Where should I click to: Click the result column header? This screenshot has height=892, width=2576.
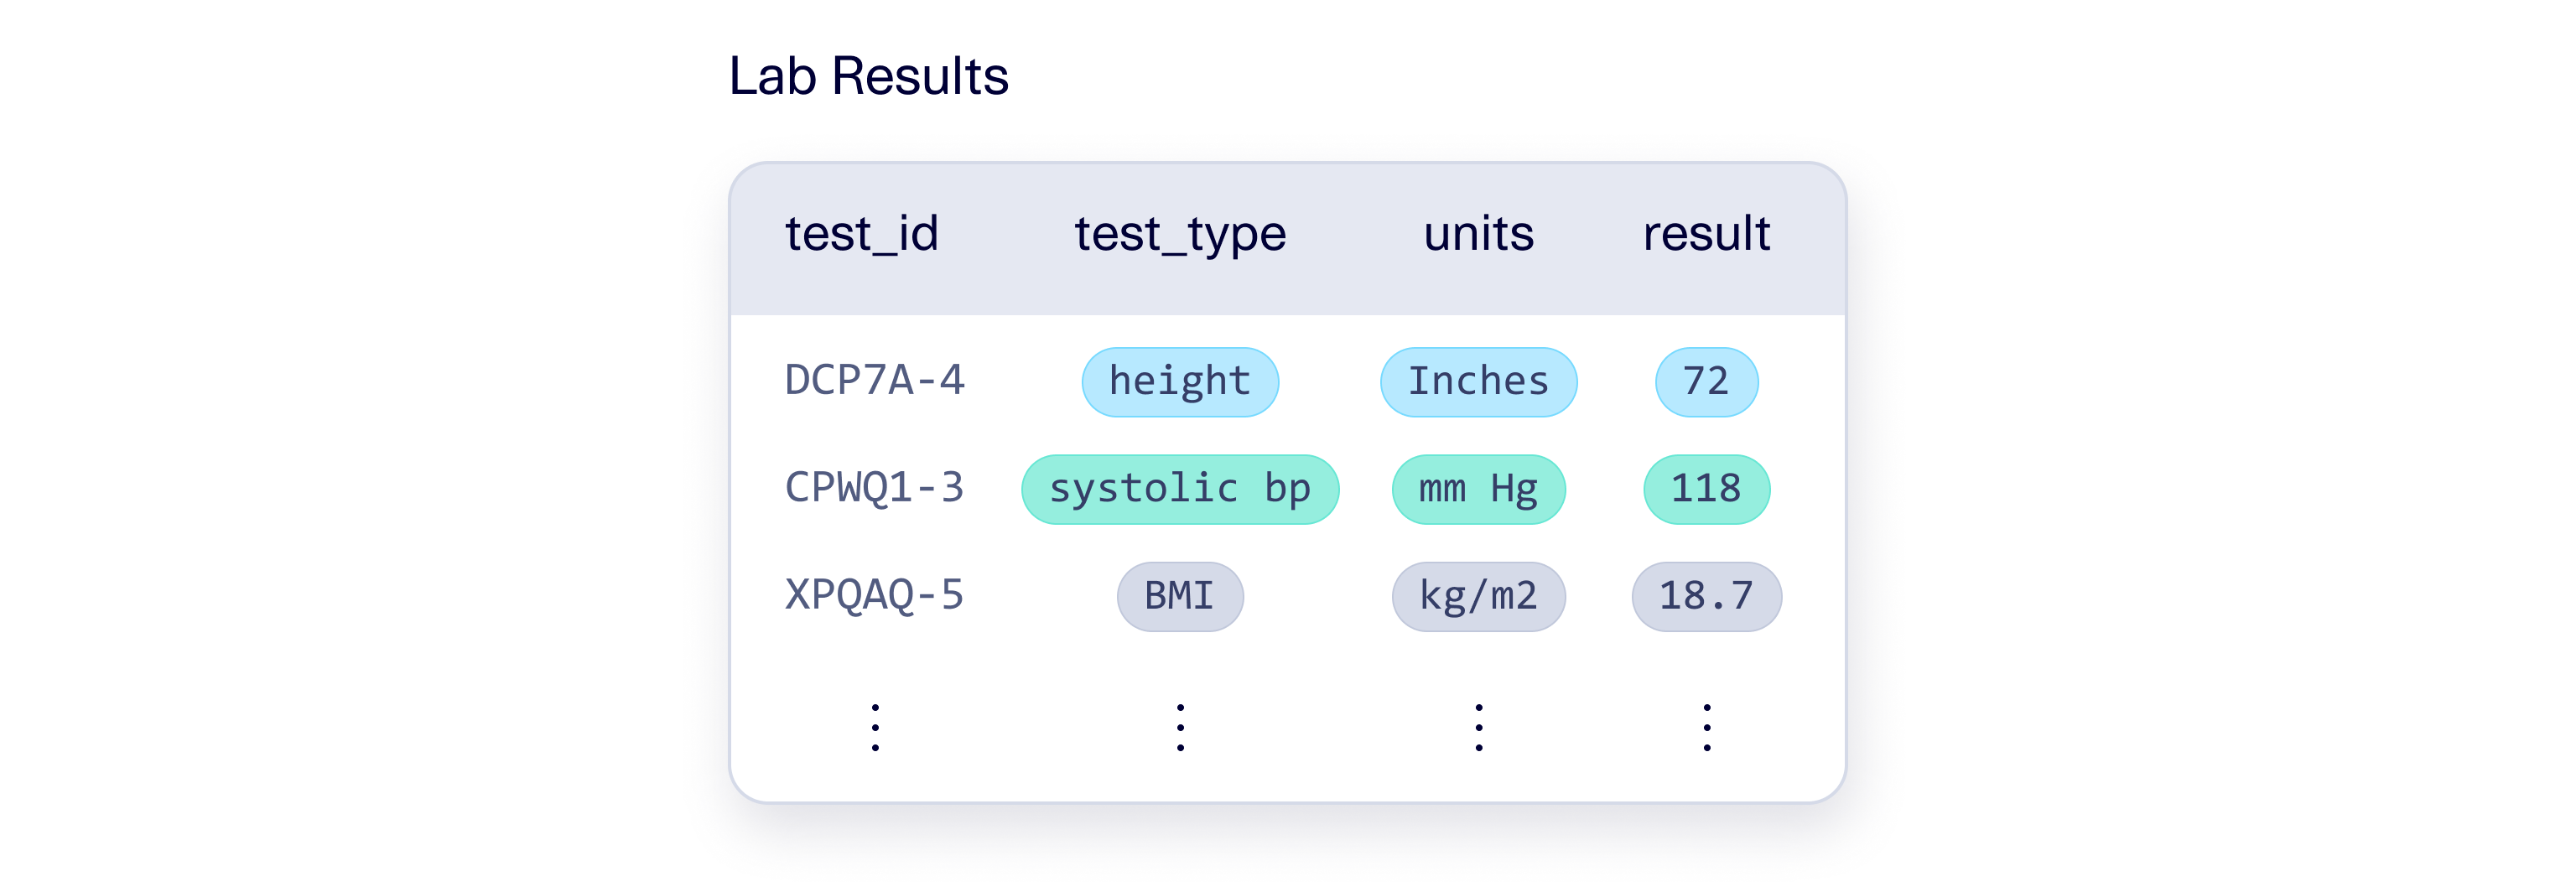(1706, 234)
